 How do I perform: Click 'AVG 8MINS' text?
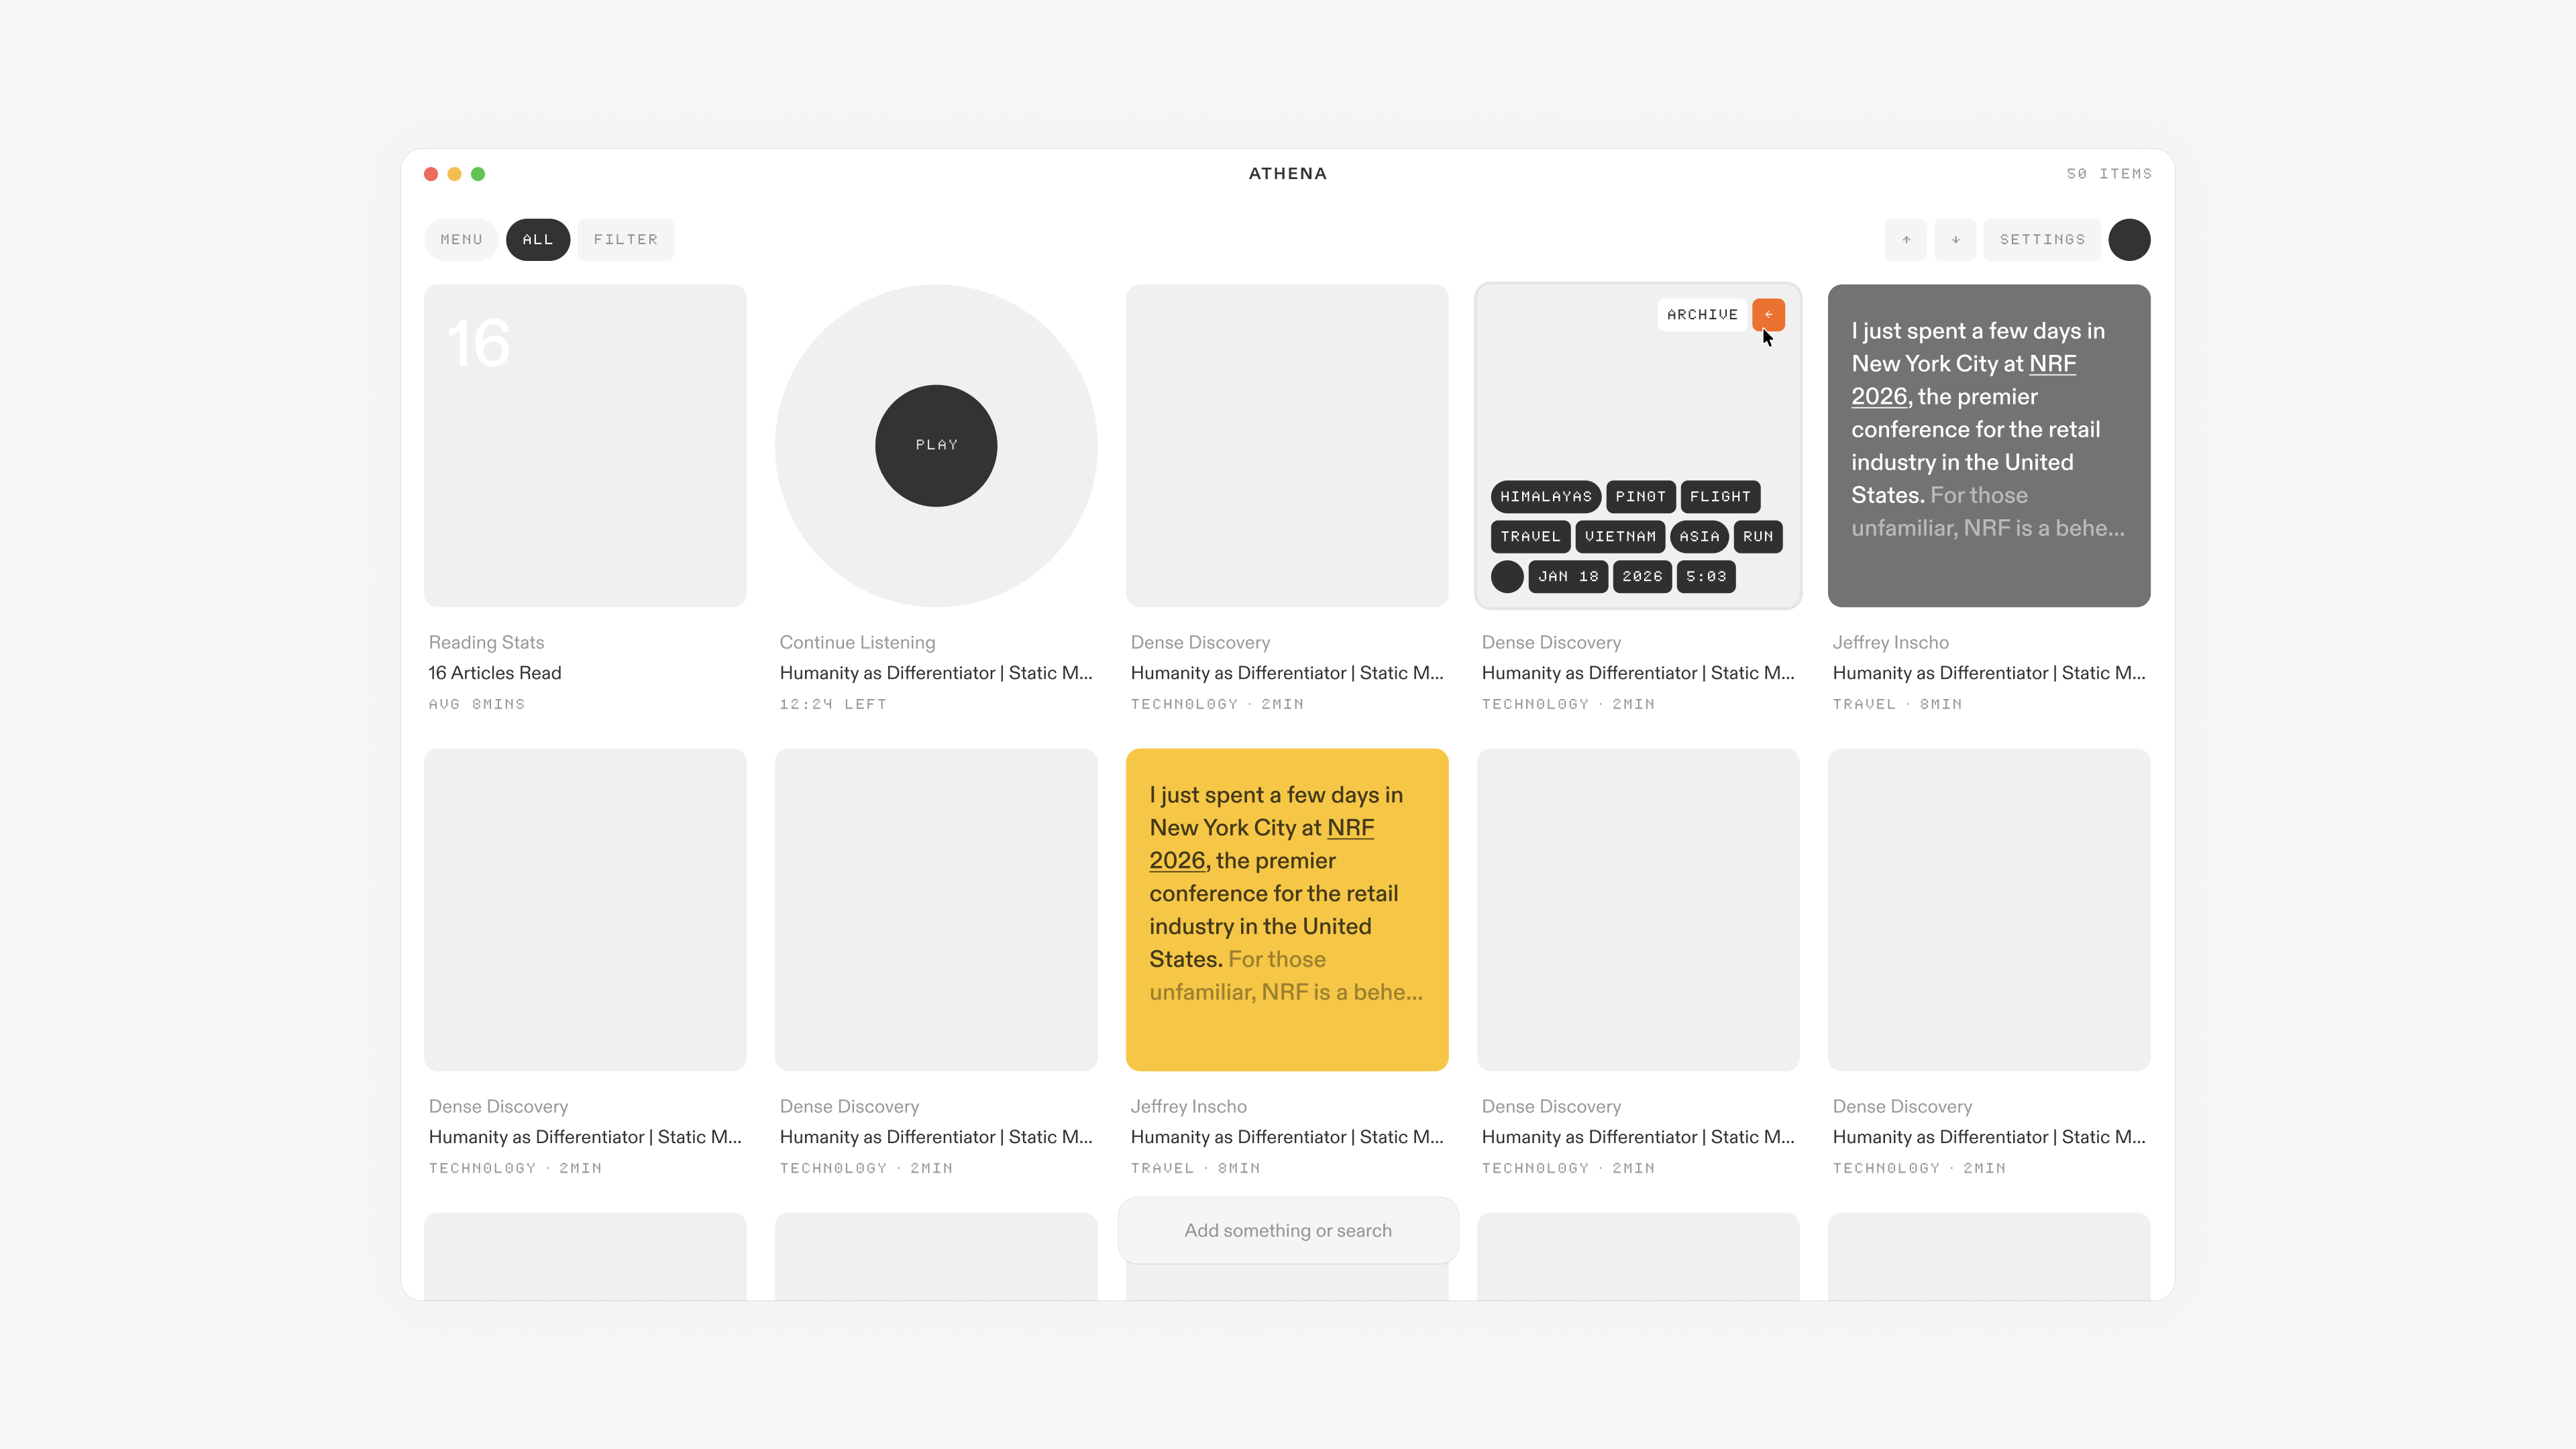point(477,705)
